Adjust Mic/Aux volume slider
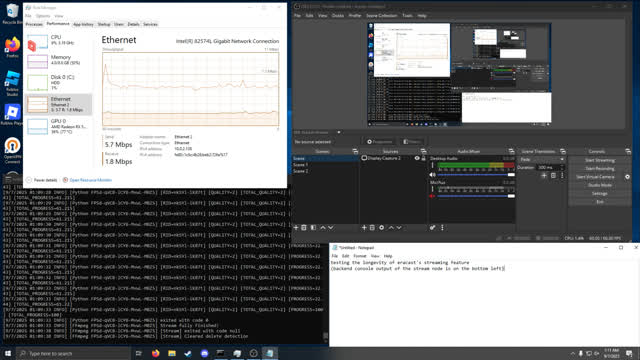The width and height of the screenshot is (640, 360). tap(476, 196)
